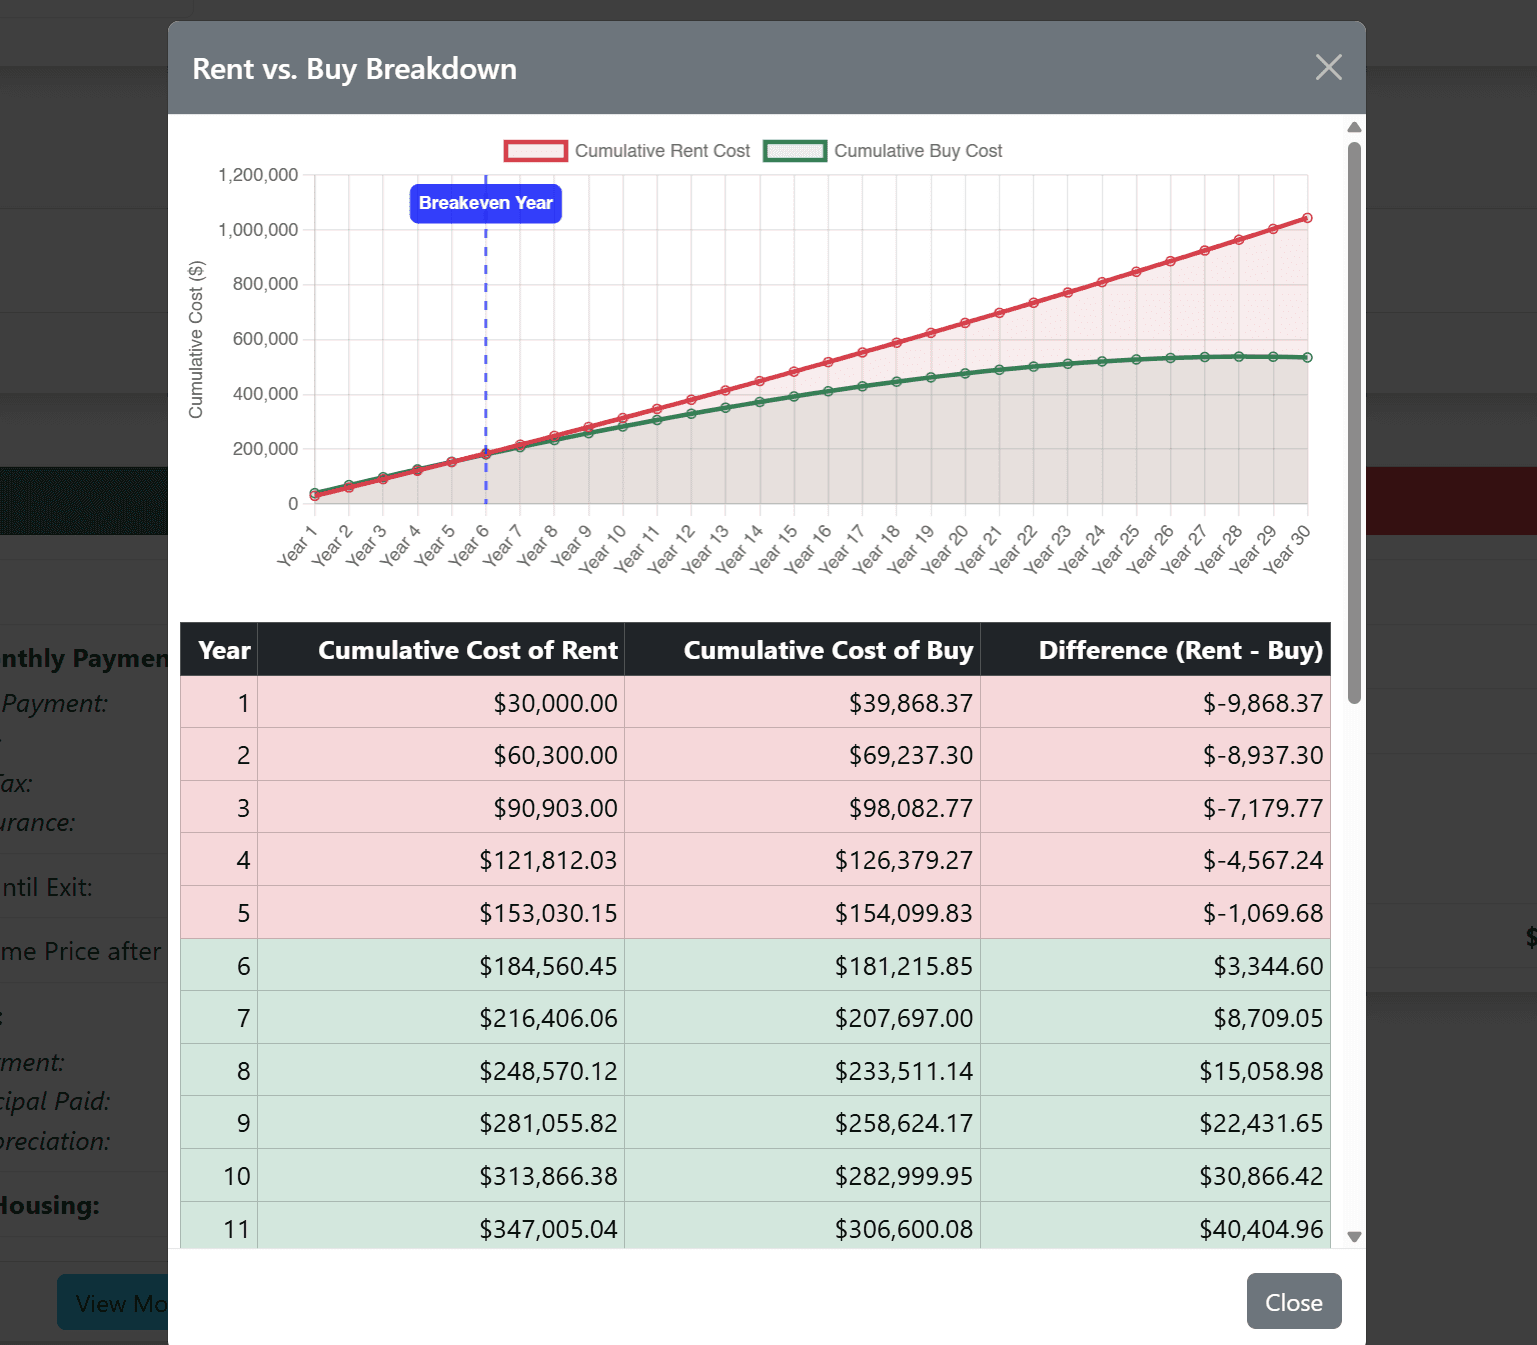Click the Difference (Rent - Buy) header
The image size is (1537, 1345).
pyautogui.click(x=1181, y=650)
